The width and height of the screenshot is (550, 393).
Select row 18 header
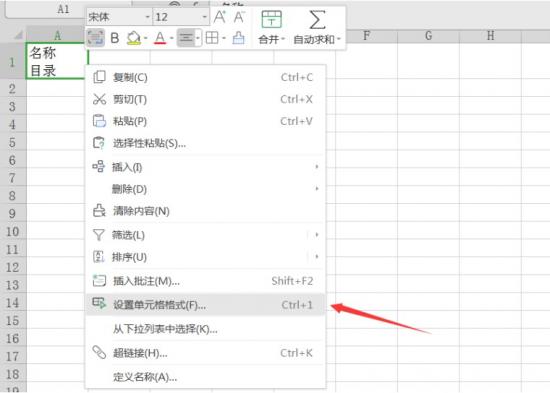click(x=13, y=374)
